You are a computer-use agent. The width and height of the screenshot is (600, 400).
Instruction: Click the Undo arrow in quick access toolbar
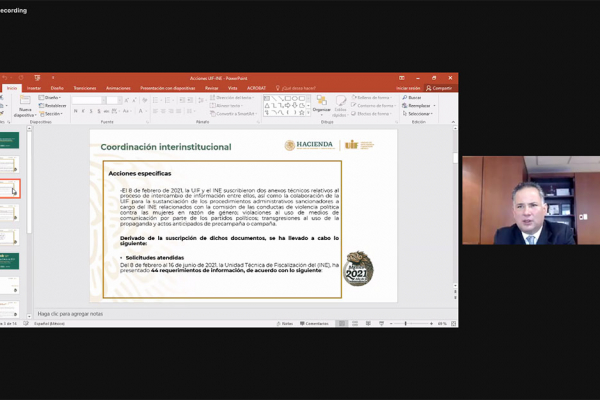[5, 78]
